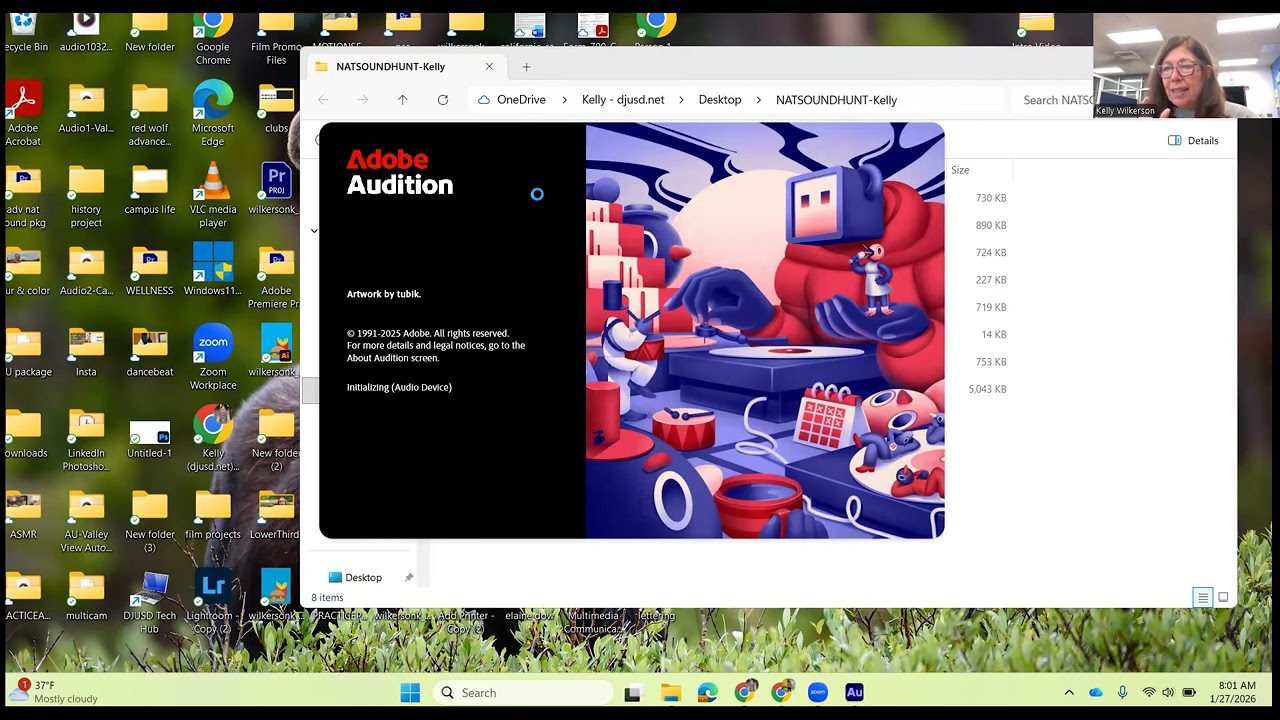Select the DJUSD Tech Hub desktop icon
Viewport: 1280px width, 720px height.
pos(150,602)
